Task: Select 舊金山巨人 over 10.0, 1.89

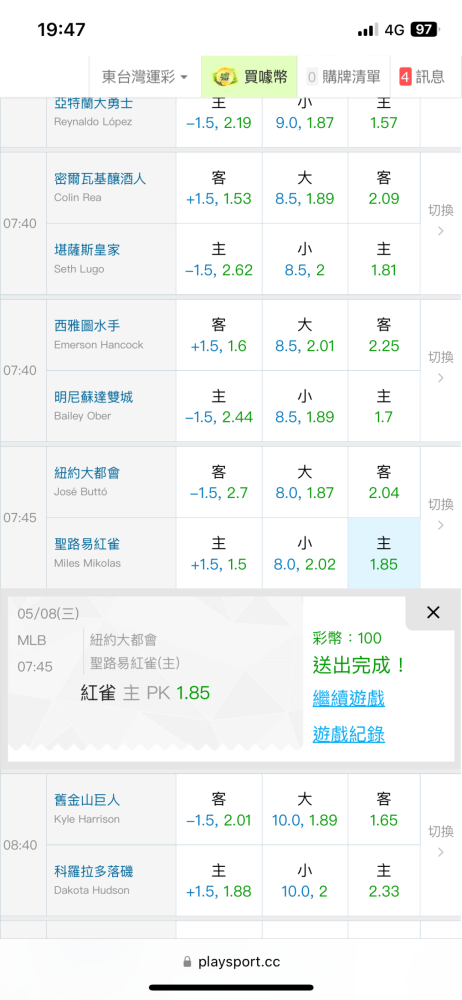Action: [304, 809]
